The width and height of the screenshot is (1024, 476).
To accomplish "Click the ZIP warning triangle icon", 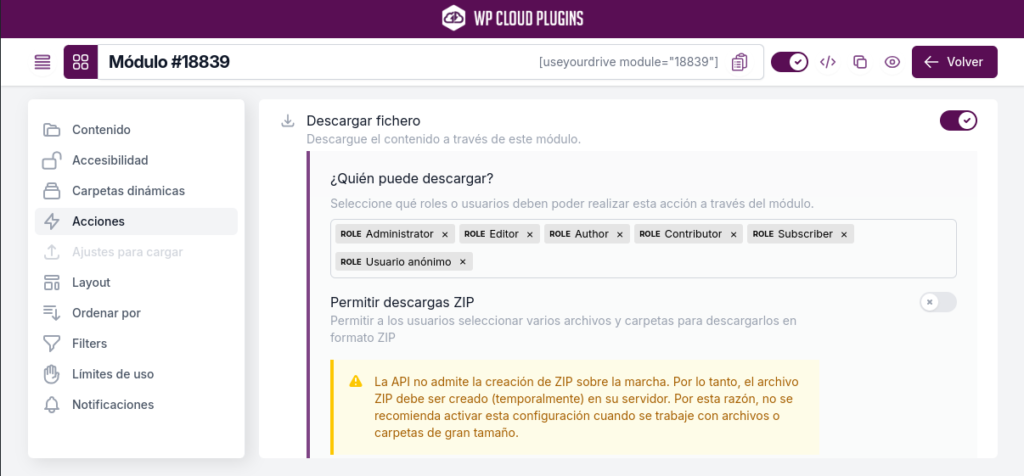I will [x=356, y=381].
